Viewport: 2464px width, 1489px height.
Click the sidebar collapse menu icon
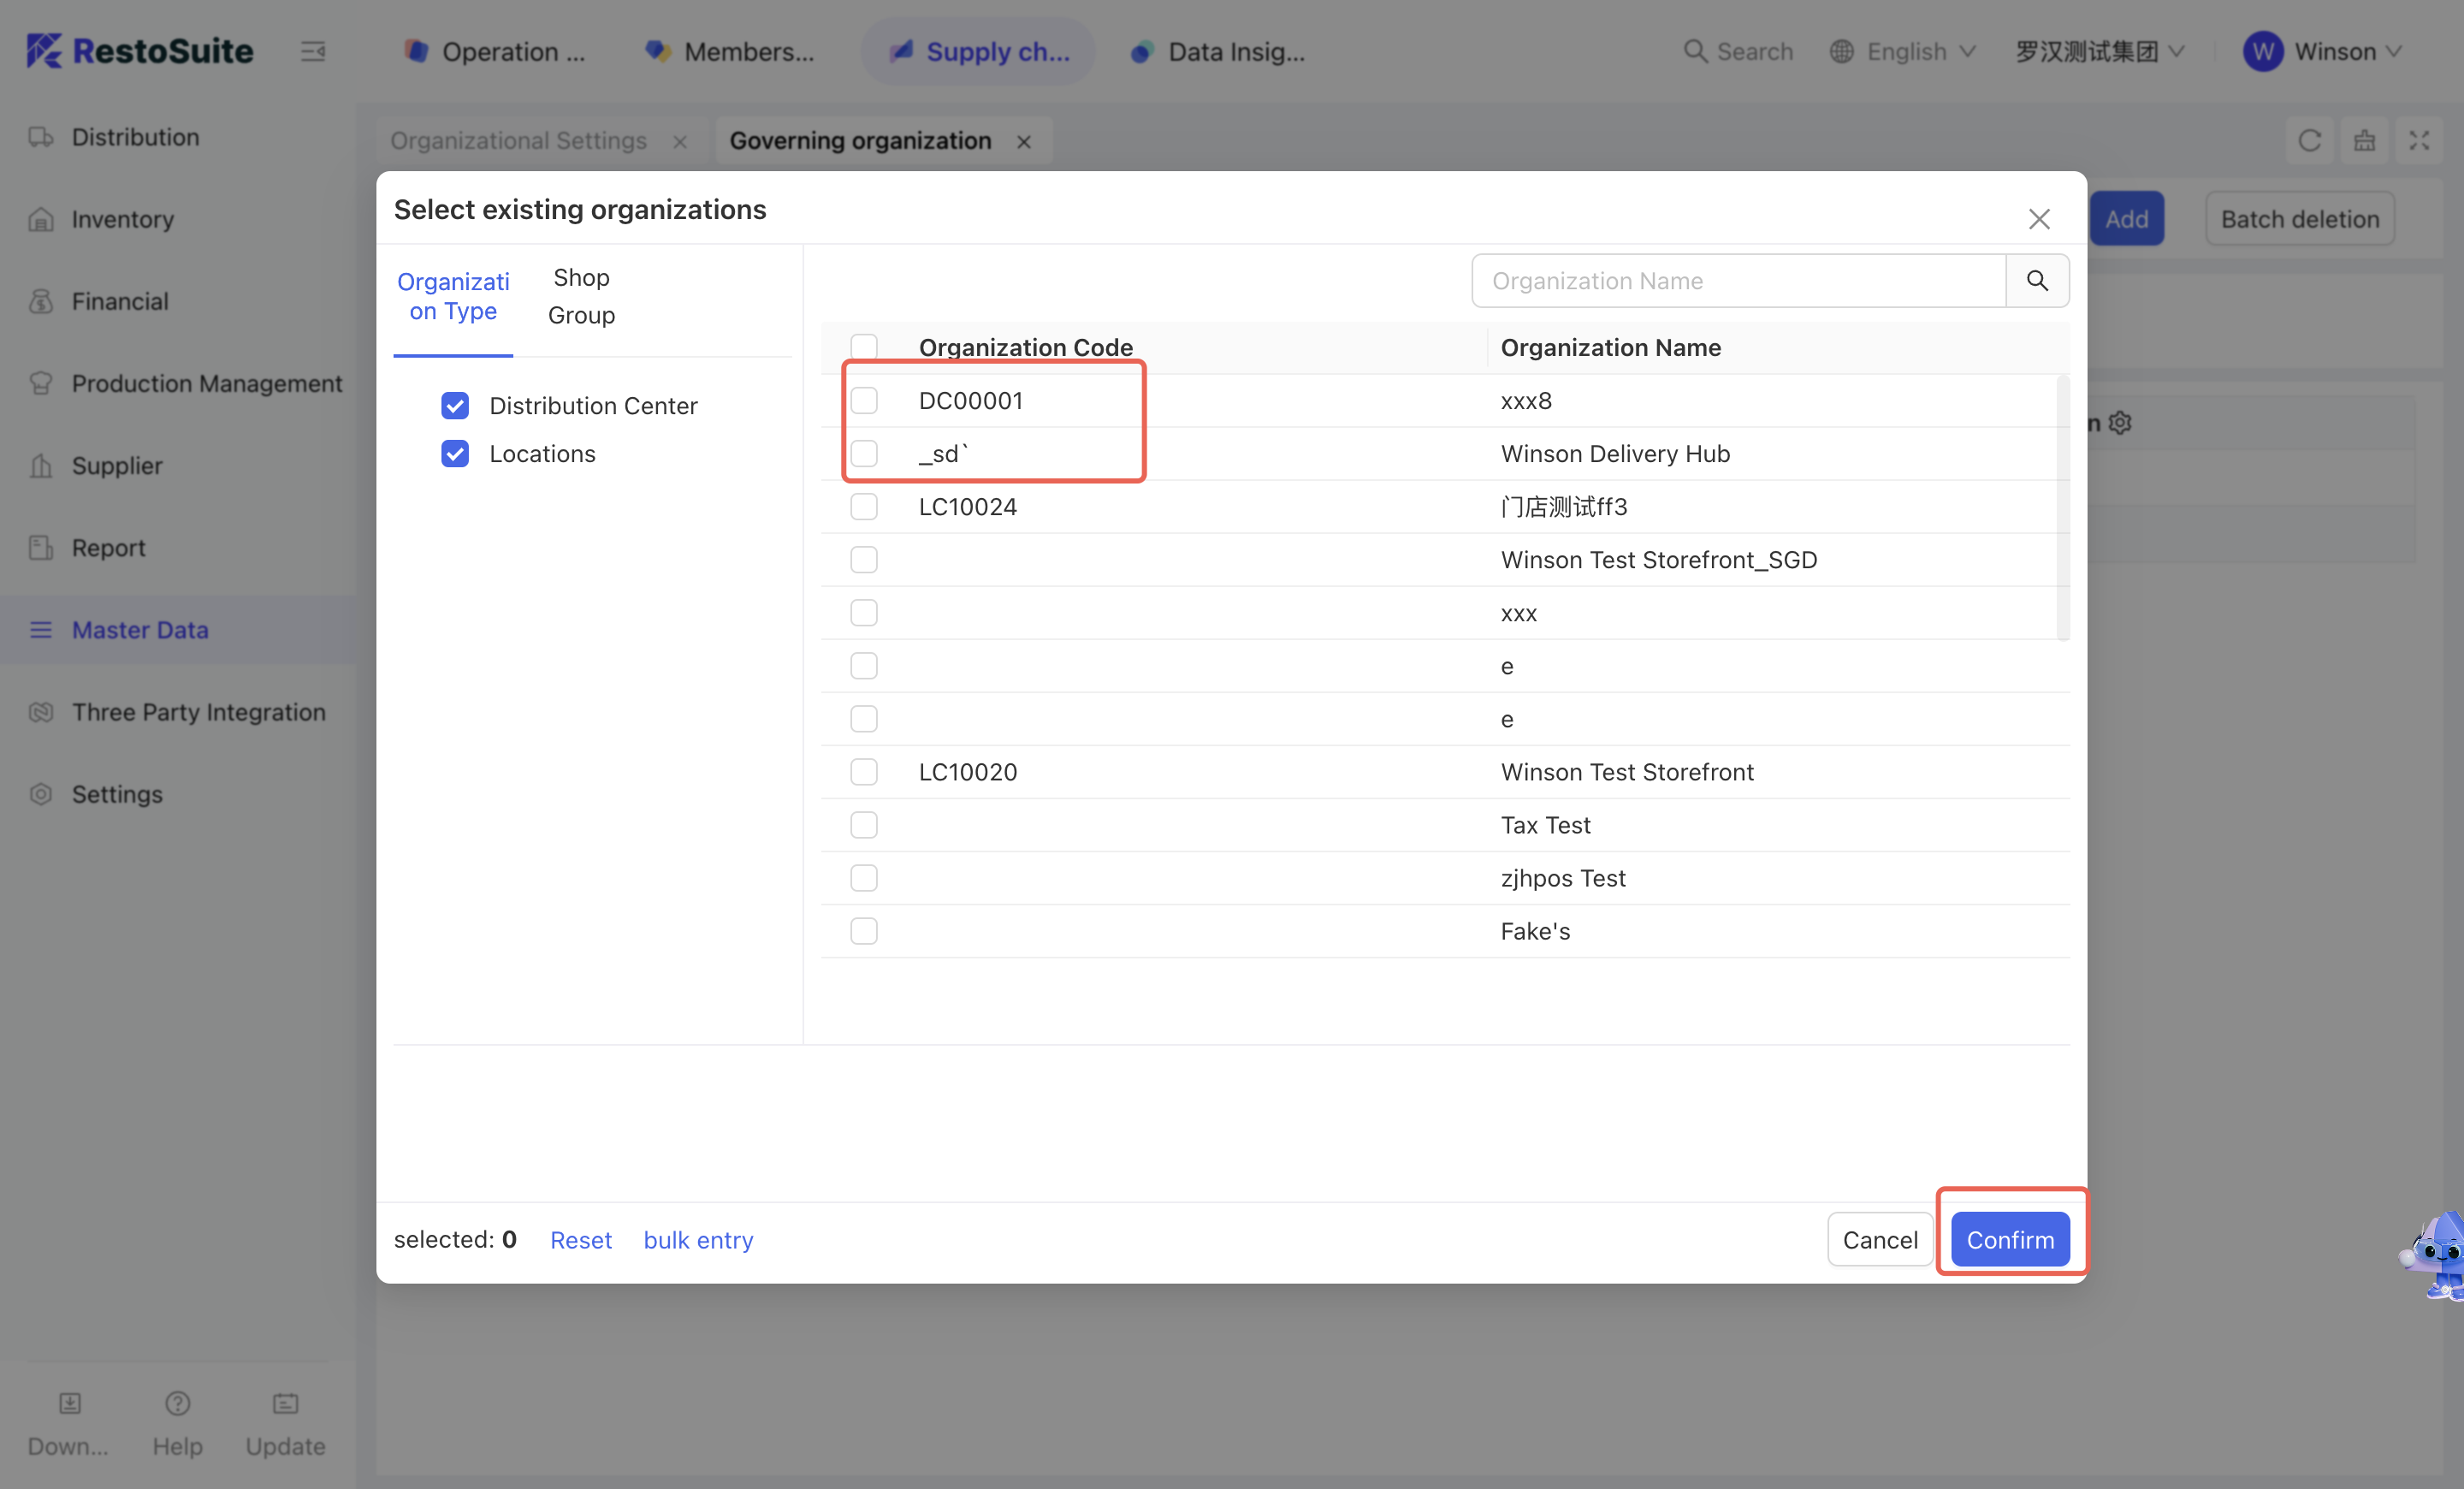coord(313,51)
